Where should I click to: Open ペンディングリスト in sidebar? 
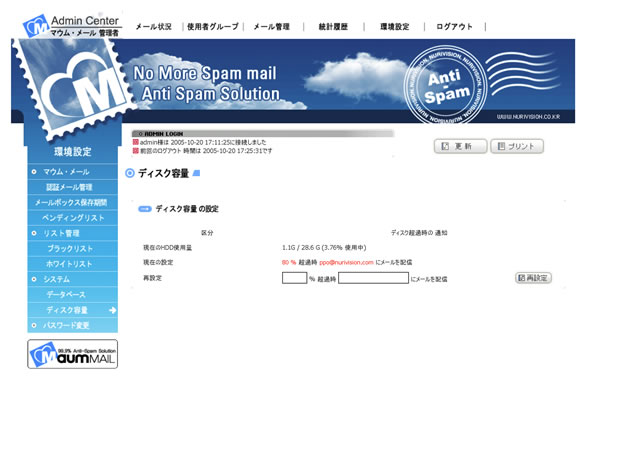72,218
